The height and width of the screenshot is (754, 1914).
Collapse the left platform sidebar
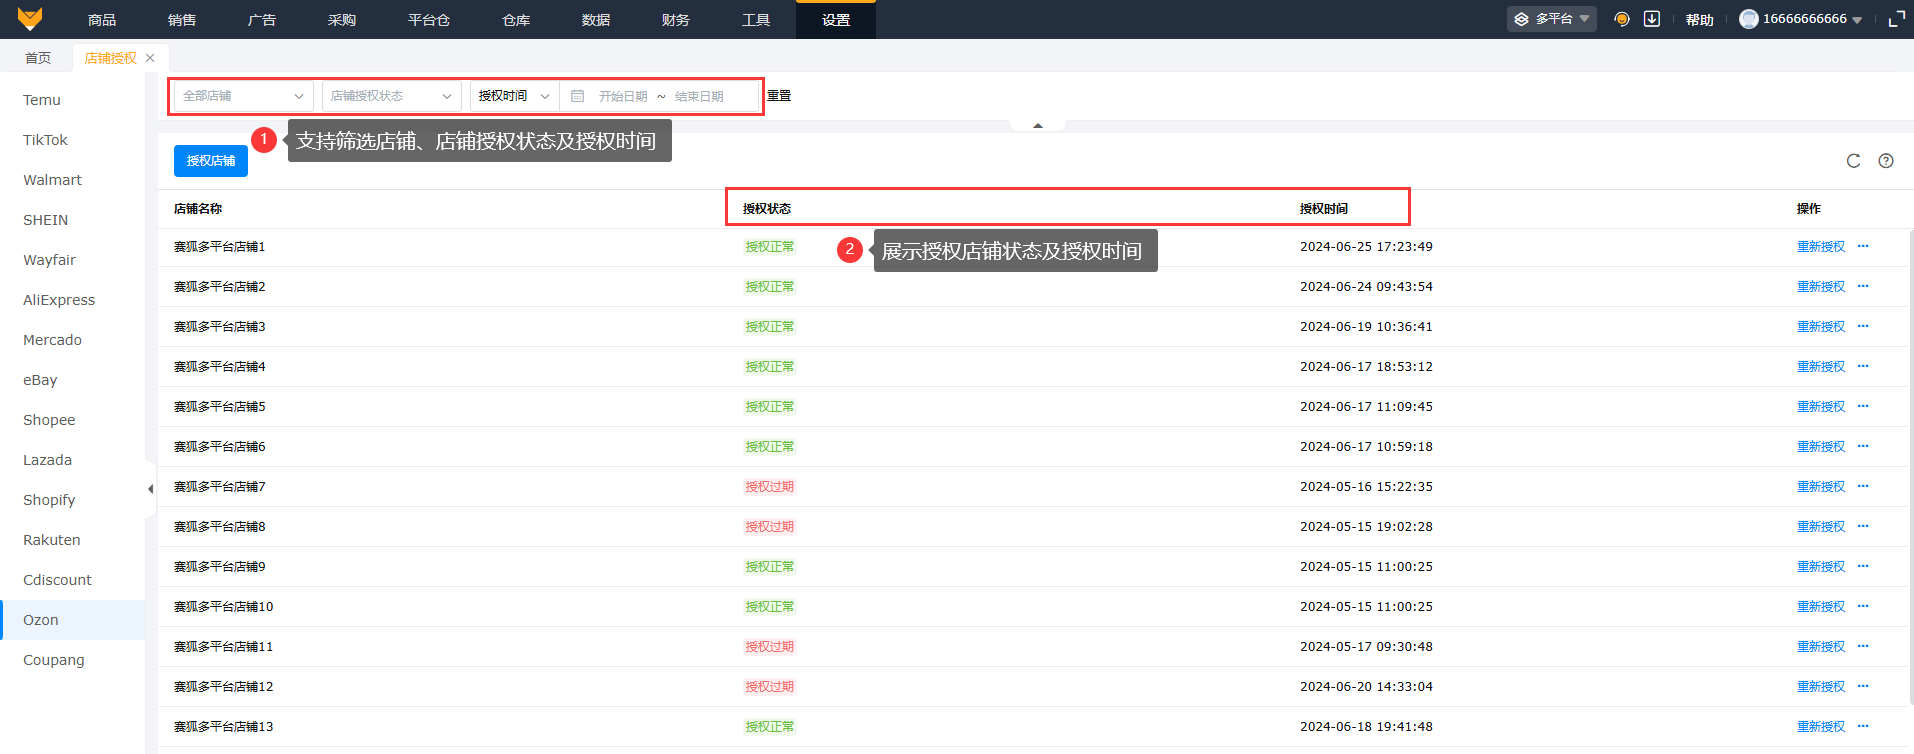tap(150, 489)
